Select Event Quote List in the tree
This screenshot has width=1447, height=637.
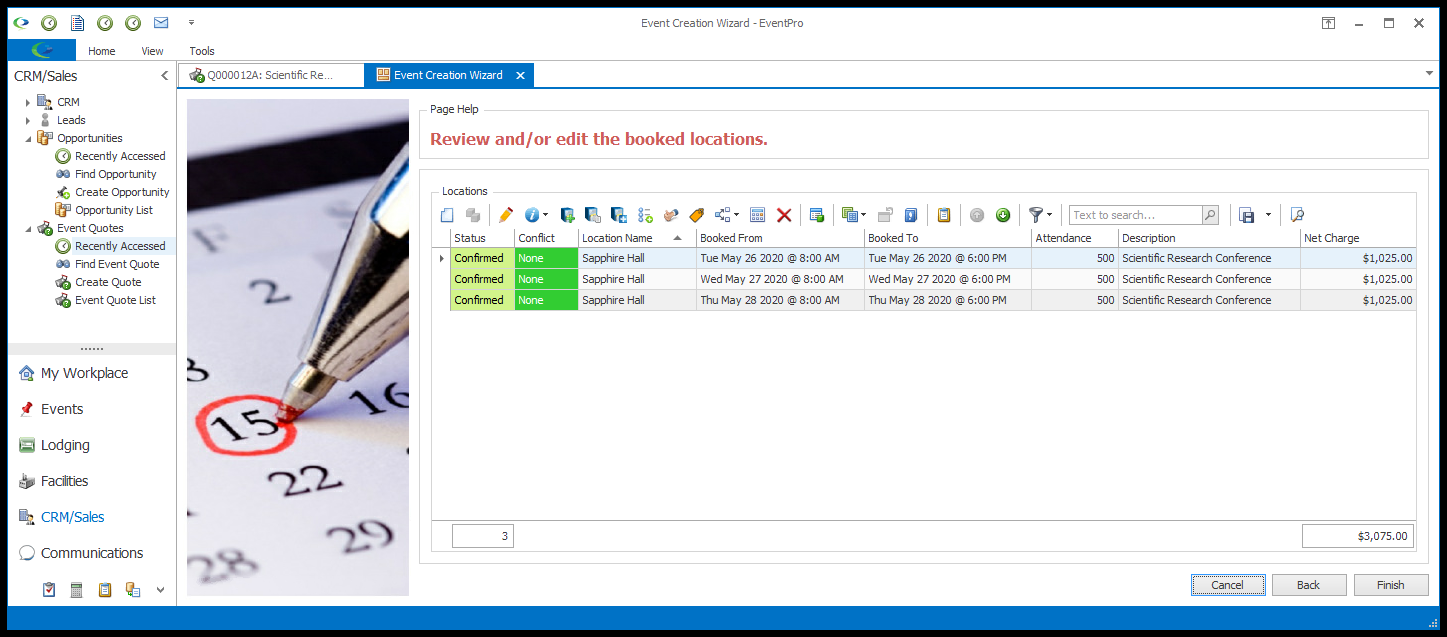(x=115, y=300)
